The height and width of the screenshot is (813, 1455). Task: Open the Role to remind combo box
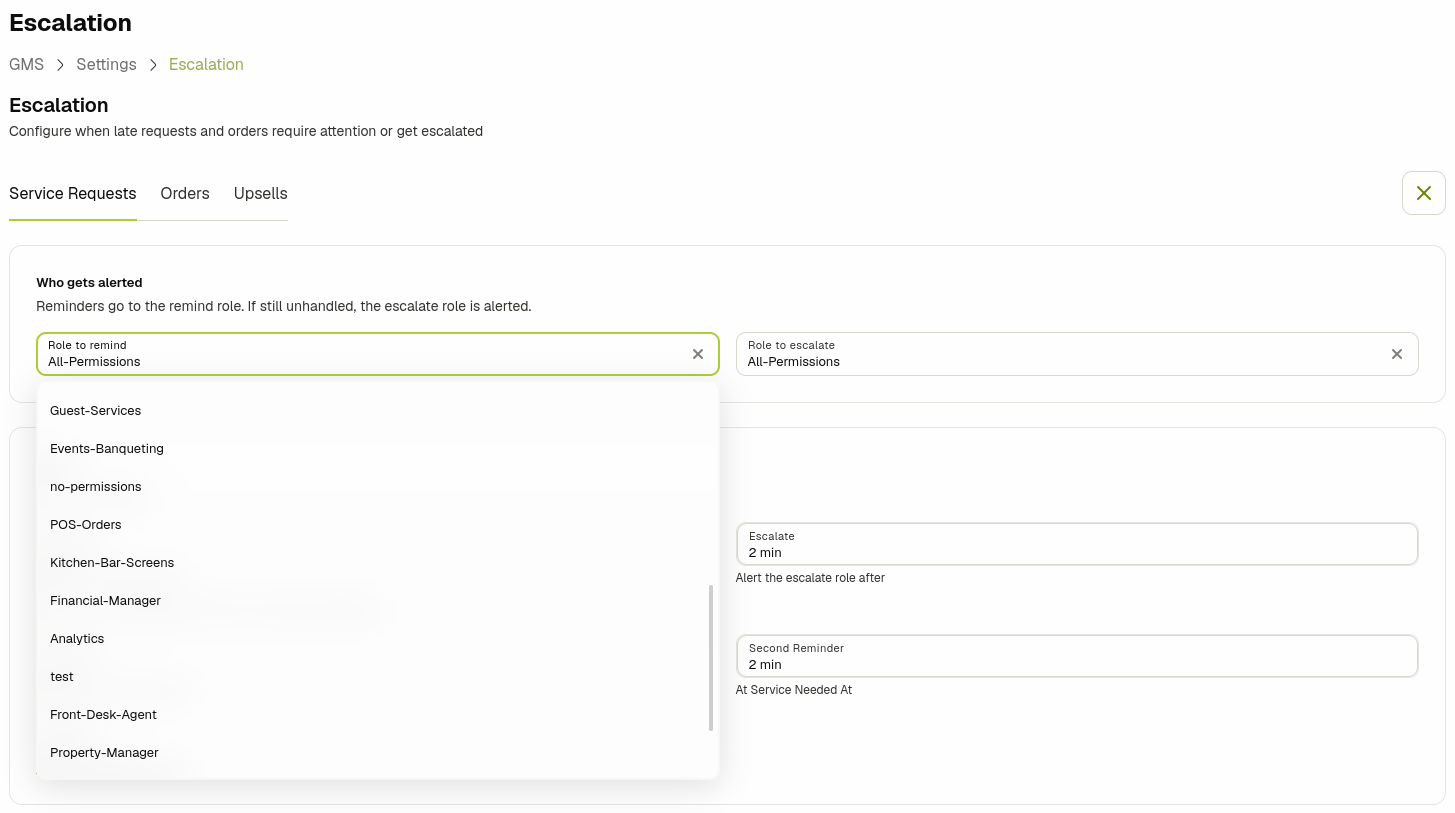pyautogui.click(x=378, y=354)
